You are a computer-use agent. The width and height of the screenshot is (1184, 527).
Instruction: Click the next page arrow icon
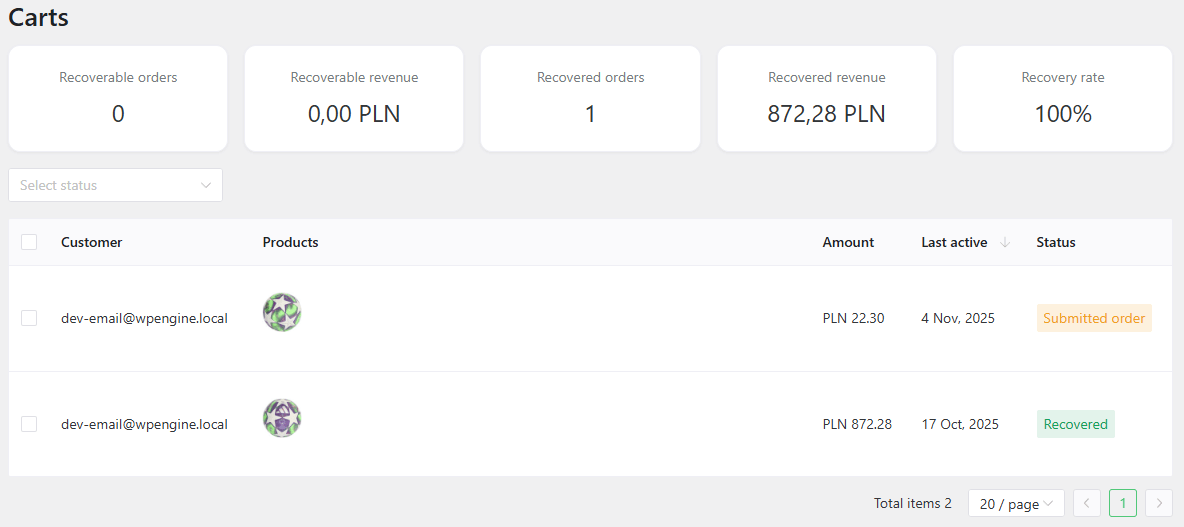[x=1159, y=503]
